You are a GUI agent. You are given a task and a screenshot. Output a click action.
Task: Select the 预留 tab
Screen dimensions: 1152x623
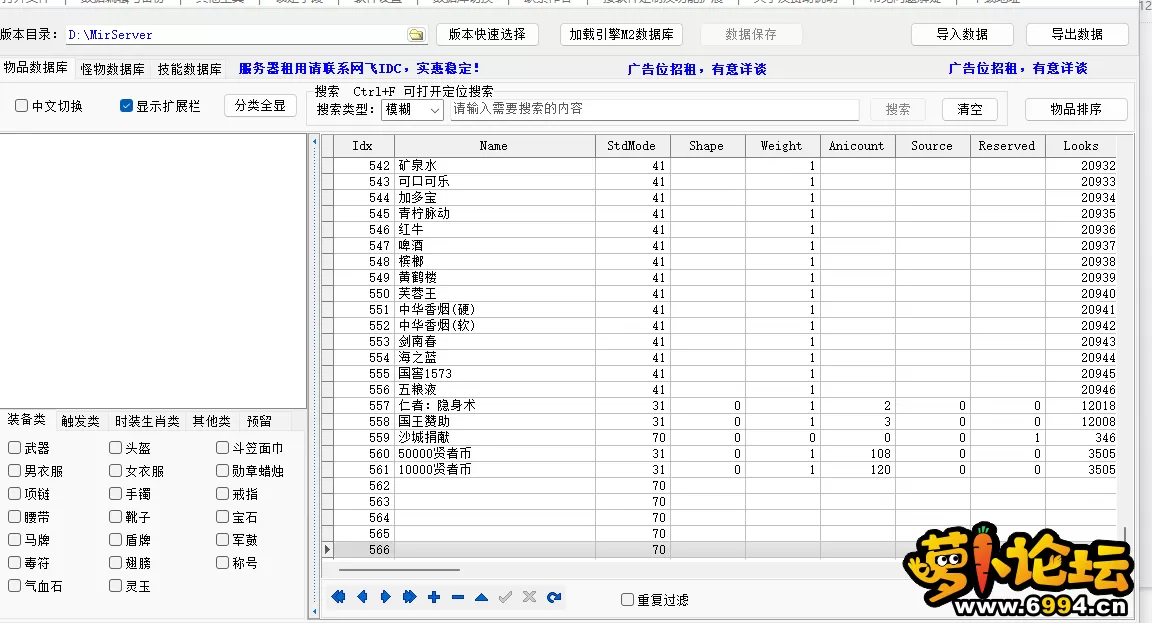pyautogui.click(x=259, y=421)
